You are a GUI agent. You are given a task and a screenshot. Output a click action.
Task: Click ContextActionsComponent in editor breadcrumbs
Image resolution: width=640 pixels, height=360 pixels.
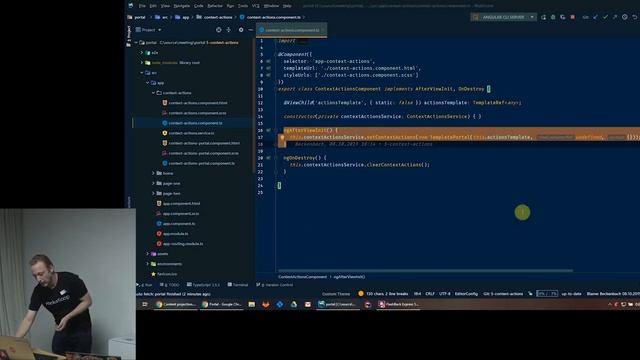coord(302,277)
